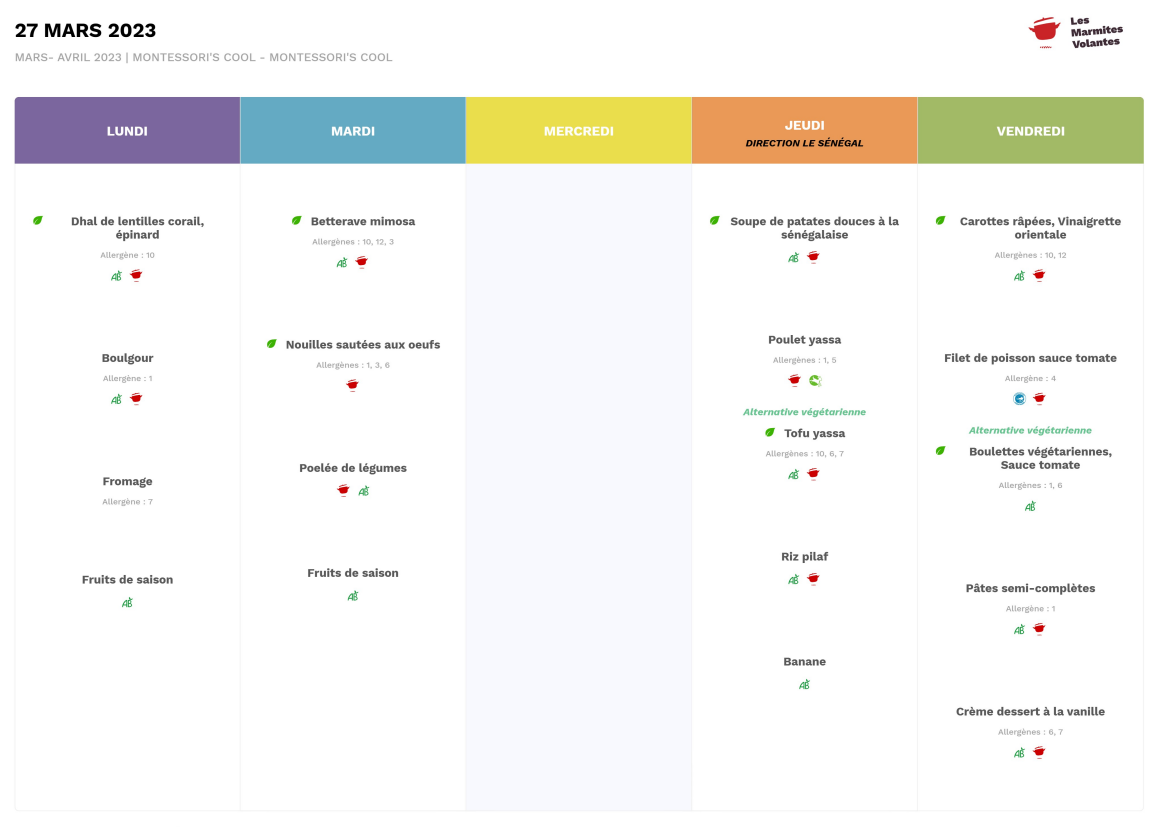
Task: Click the 27 MARS 2023 page title
Action: coord(85,31)
